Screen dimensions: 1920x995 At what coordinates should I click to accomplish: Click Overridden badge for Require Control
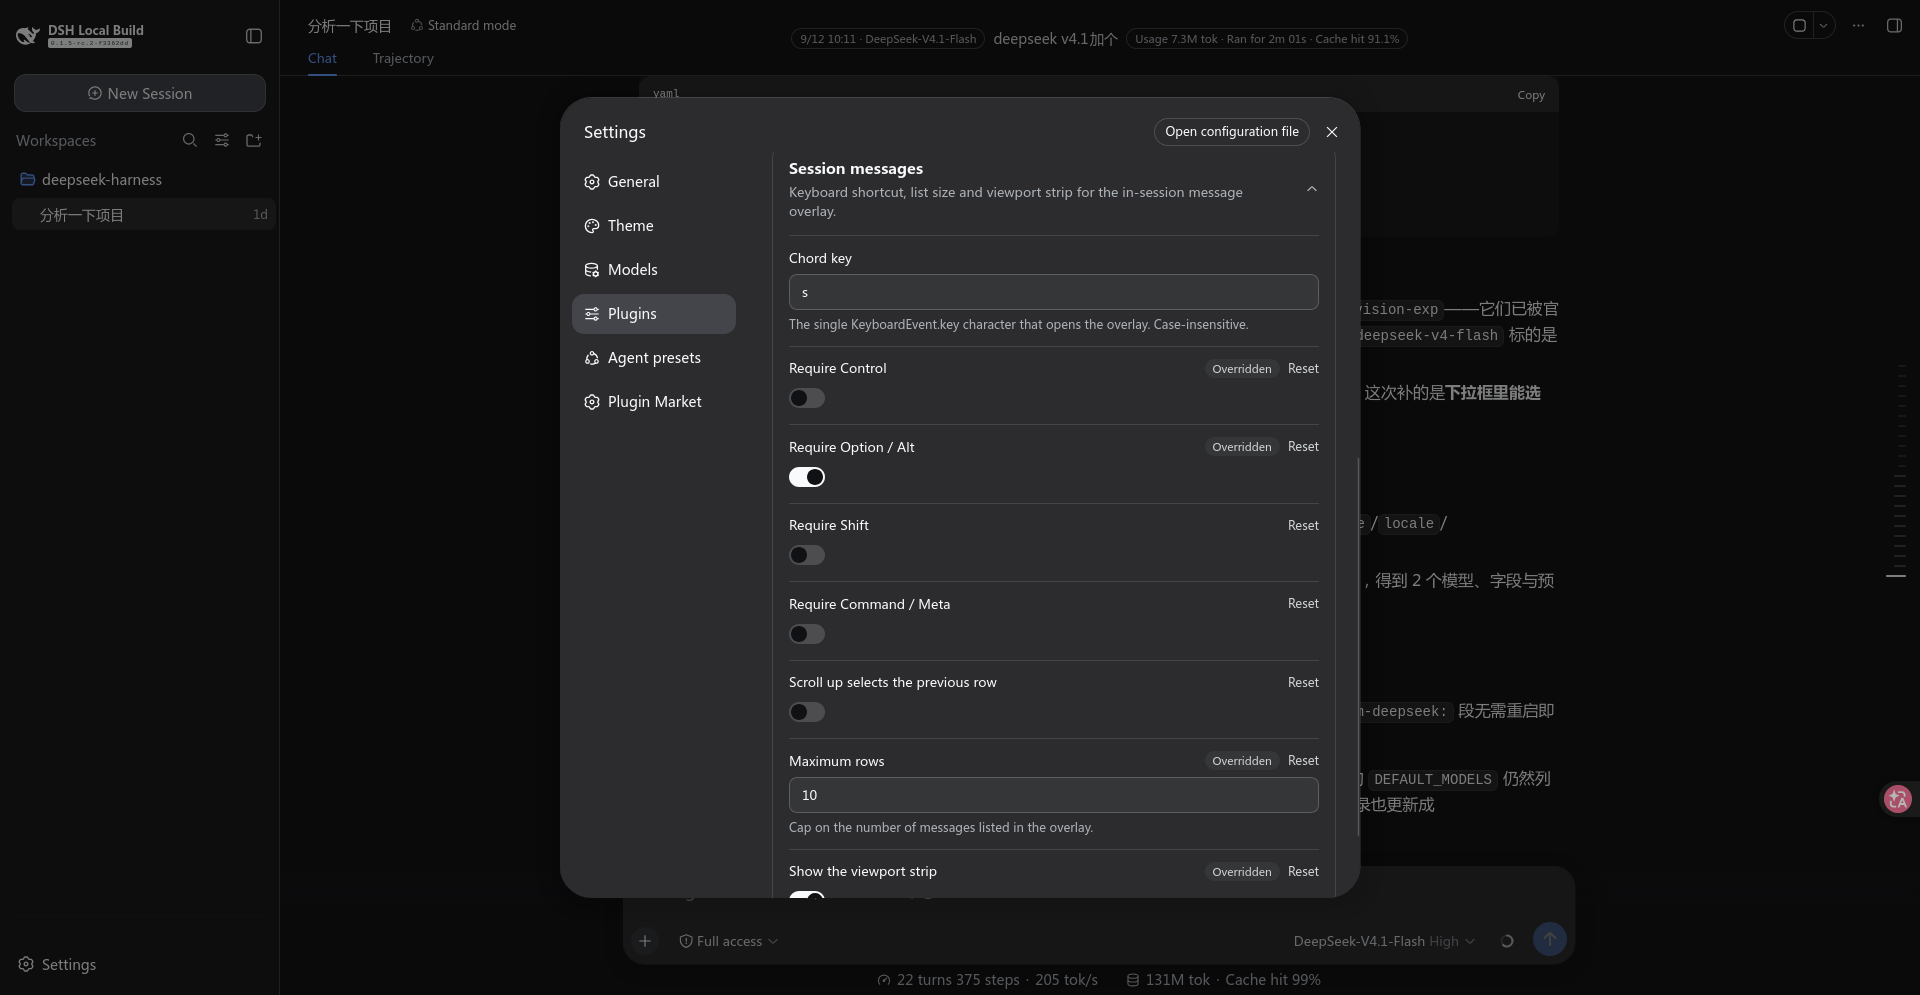[1242, 369]
